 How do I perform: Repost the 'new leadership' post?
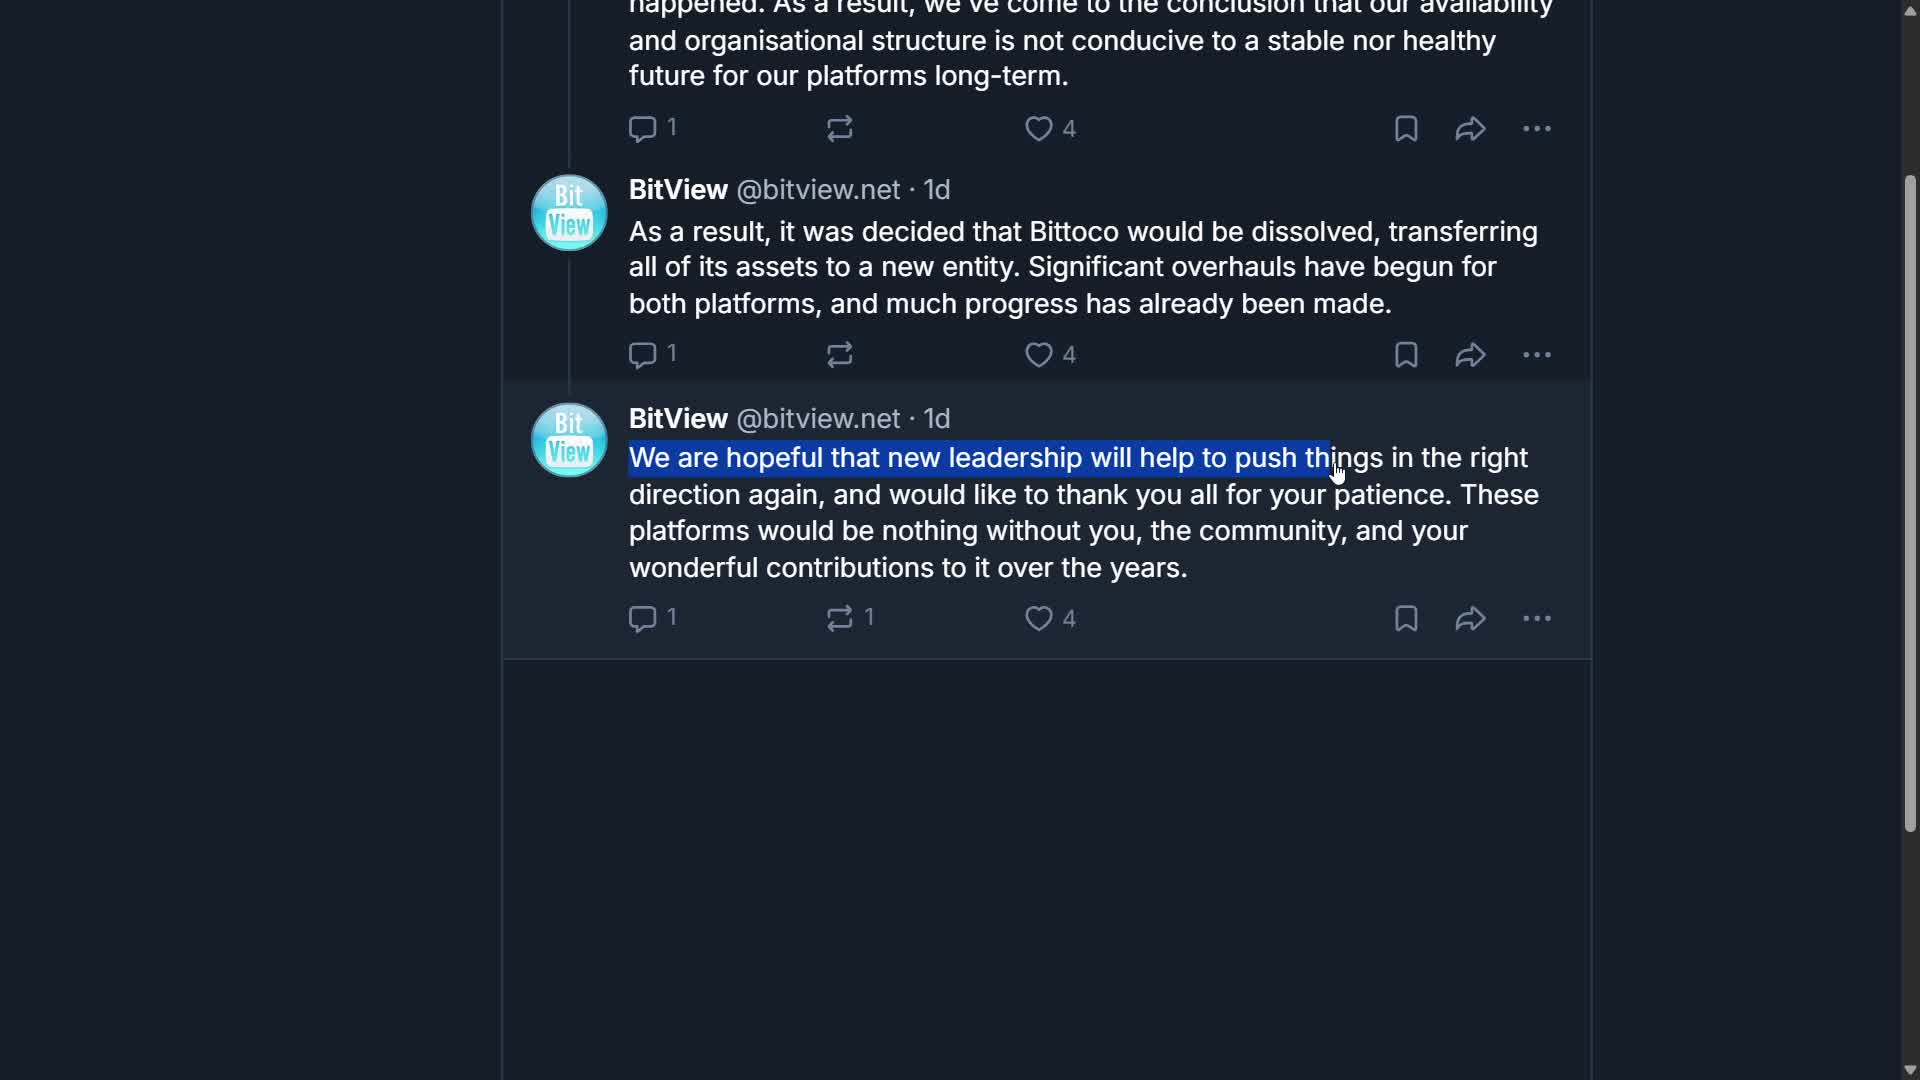(840, 618)
